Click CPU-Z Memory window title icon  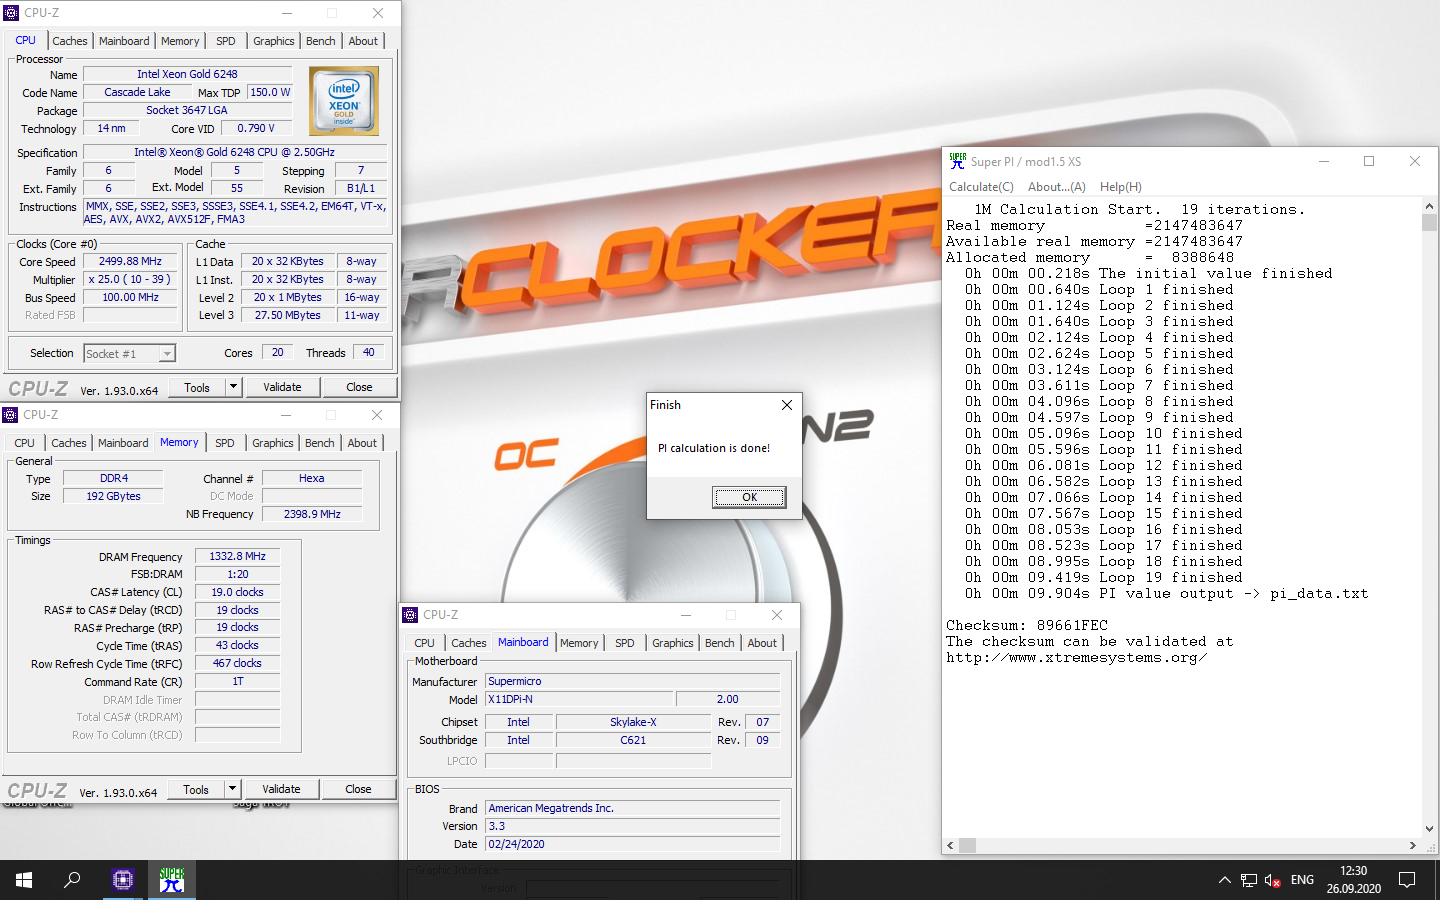11,415
